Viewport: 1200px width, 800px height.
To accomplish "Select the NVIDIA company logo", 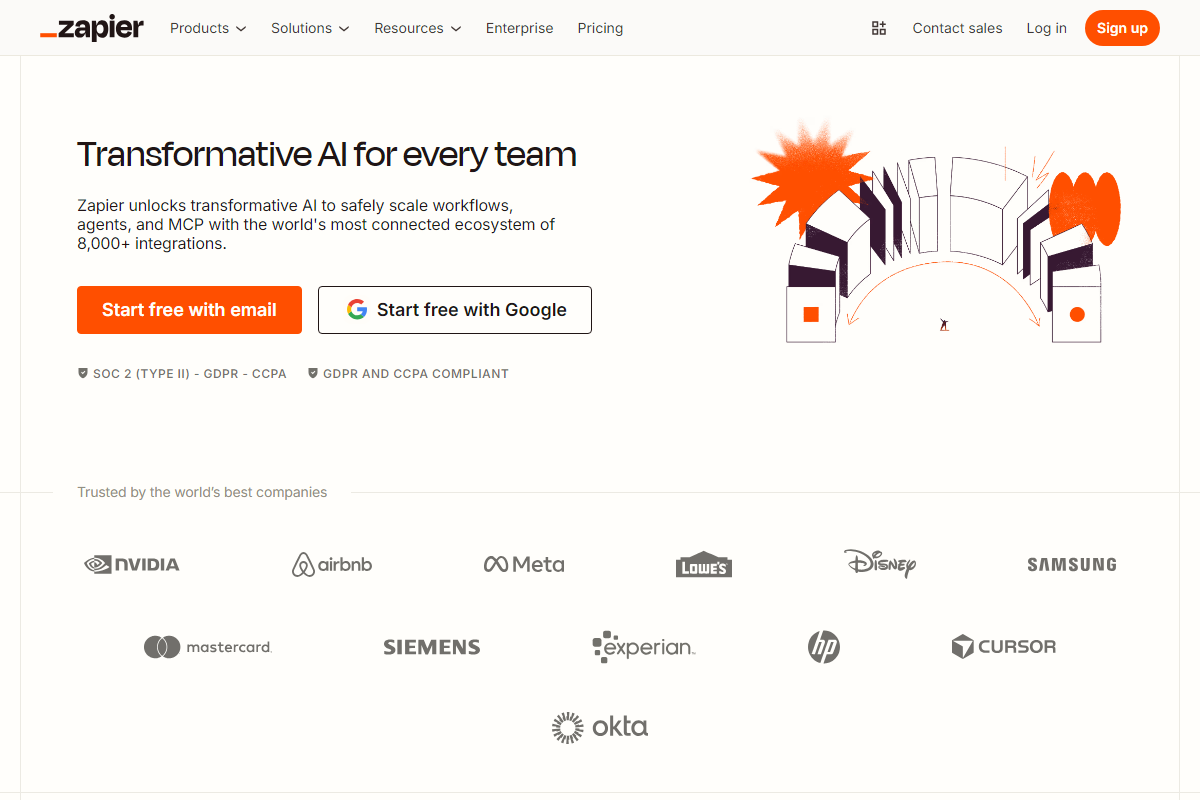I will click(x=131, y=564).
